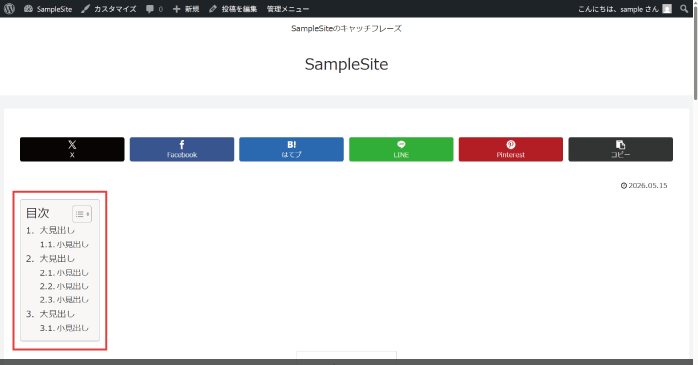
Task: Open the comments bubble showing 0
Action: tap(154, 9)
